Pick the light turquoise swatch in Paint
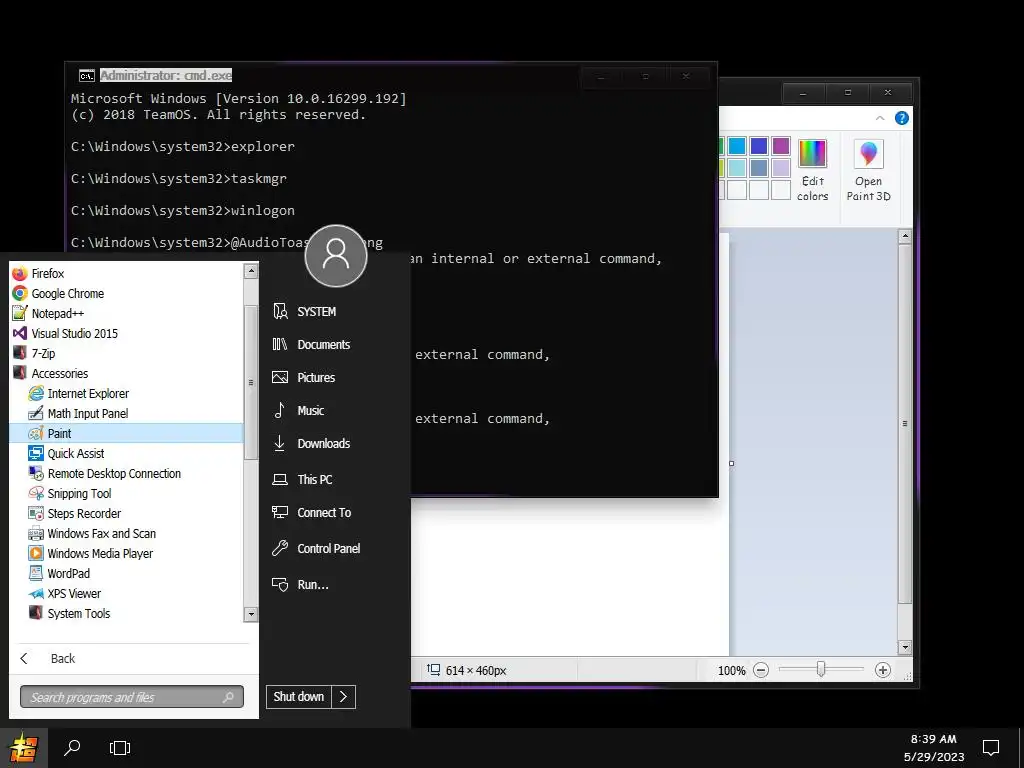Viewport: 1024px width, 768px height. click(x=737, y=168)
